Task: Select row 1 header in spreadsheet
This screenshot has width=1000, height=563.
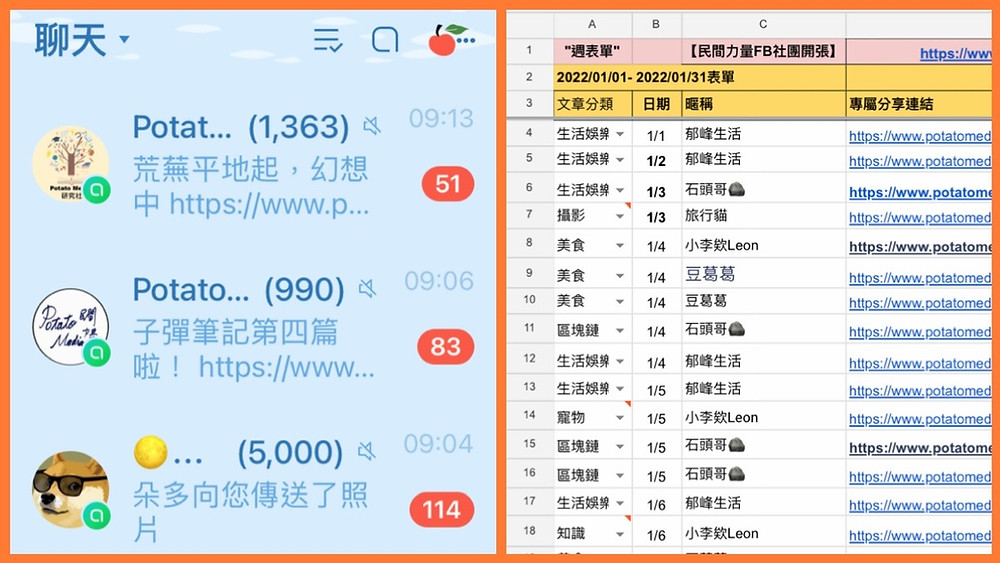Action: [529, 50]
